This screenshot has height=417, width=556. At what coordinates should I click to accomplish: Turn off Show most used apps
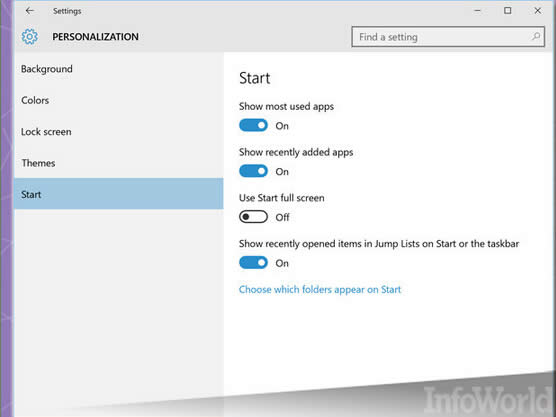pyautogui.click(x=253, y=125)
